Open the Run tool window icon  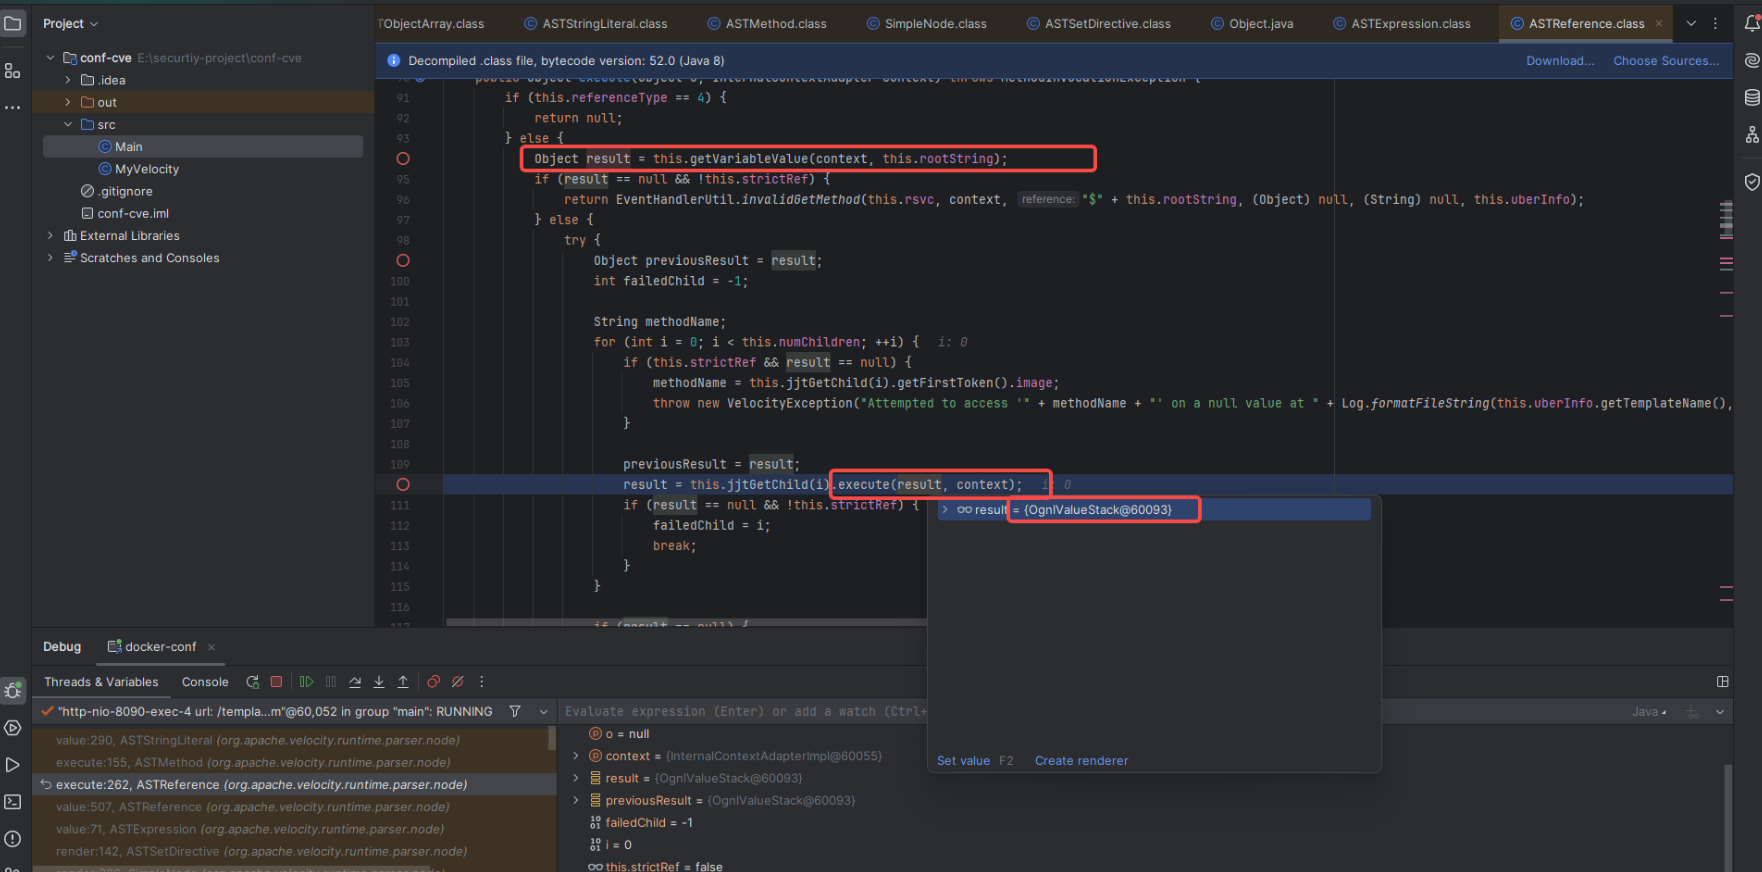[x=13, y=765]
